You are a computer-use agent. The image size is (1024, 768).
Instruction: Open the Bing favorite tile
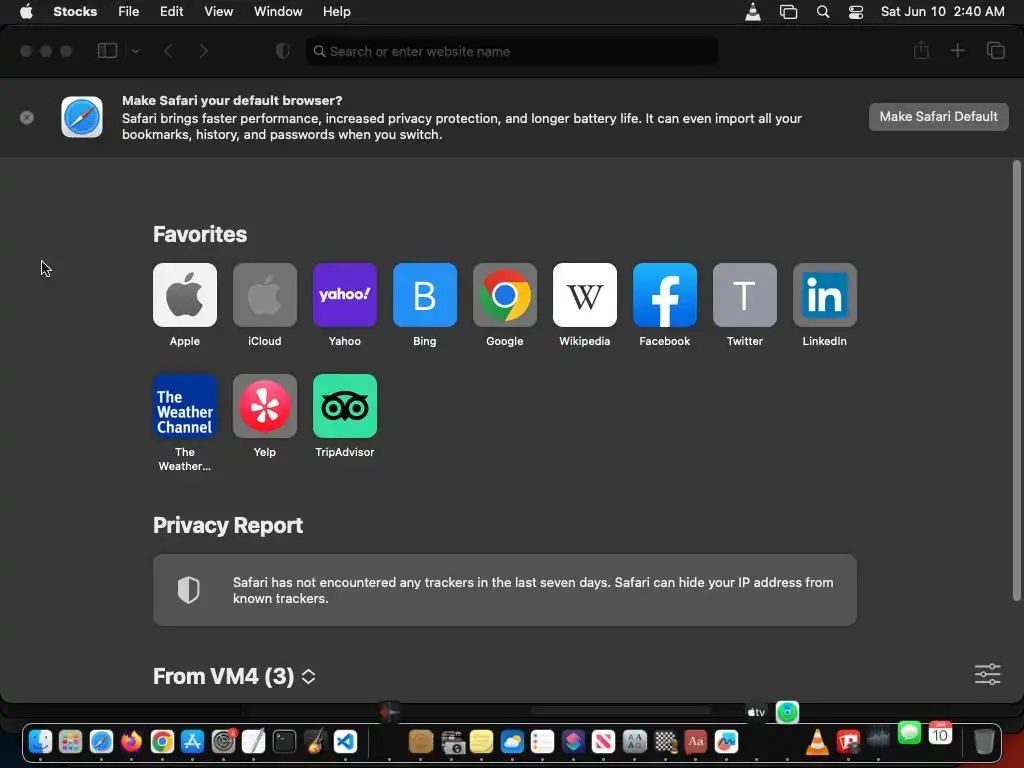pyautogui.click(x=424, y=295)
